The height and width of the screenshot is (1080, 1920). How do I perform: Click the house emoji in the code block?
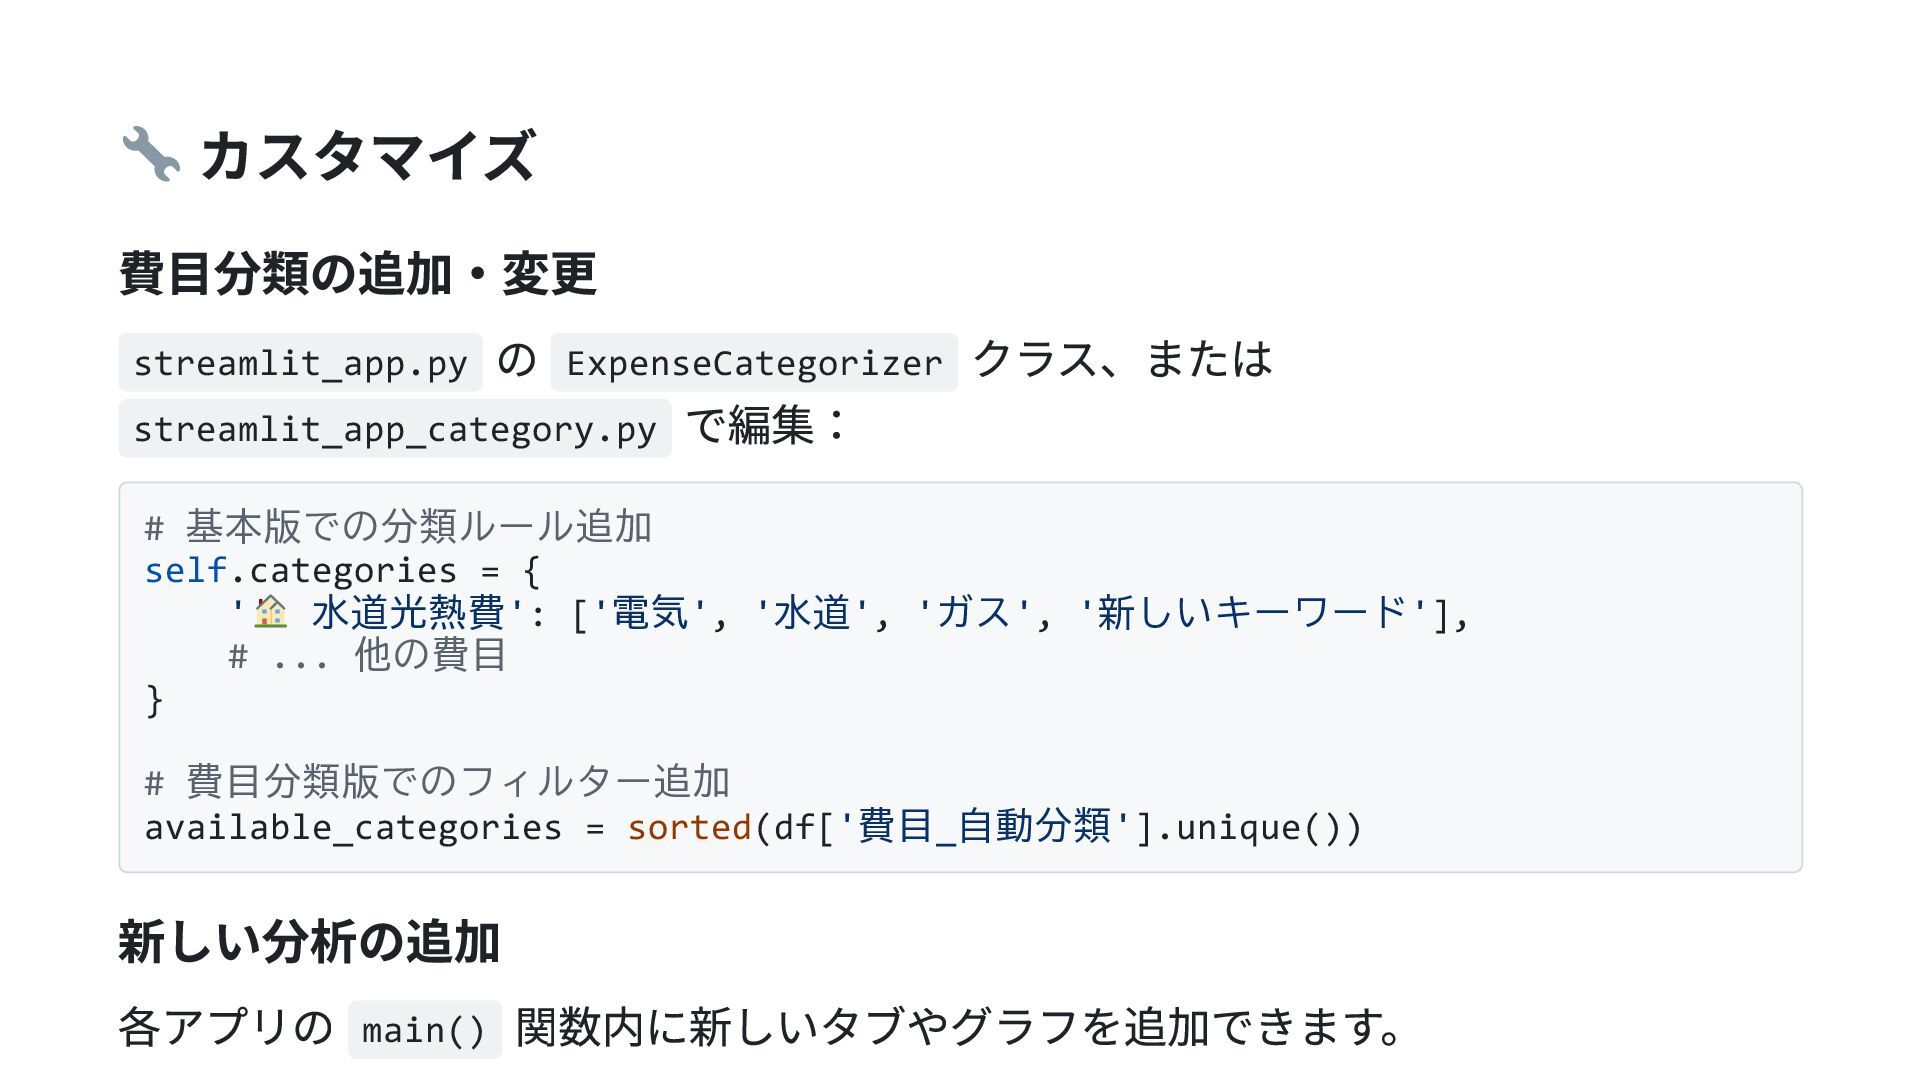pyautogui.click(x=270, y=612)
